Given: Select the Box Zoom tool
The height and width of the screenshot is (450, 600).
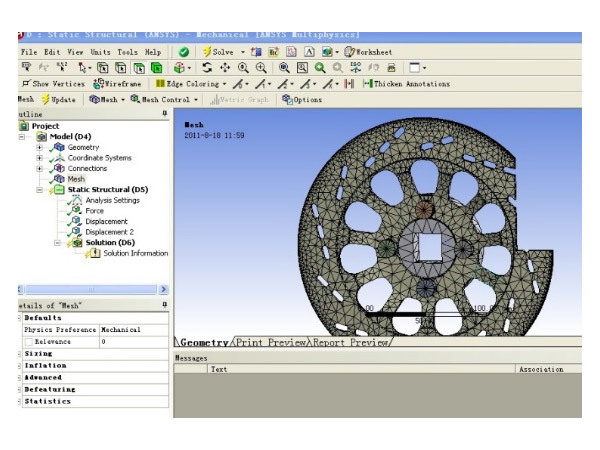Looking at the screenshot, I should pos(261,68).
